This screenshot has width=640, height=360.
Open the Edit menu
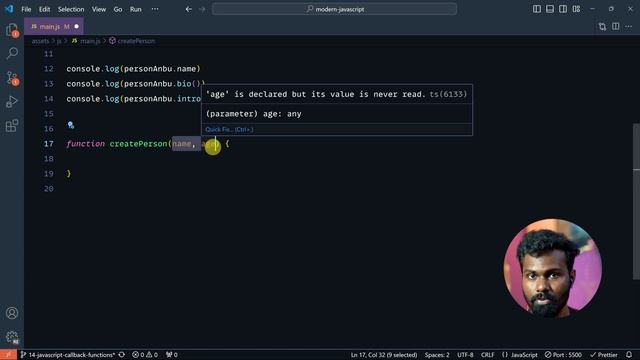(x=44, y=9)
